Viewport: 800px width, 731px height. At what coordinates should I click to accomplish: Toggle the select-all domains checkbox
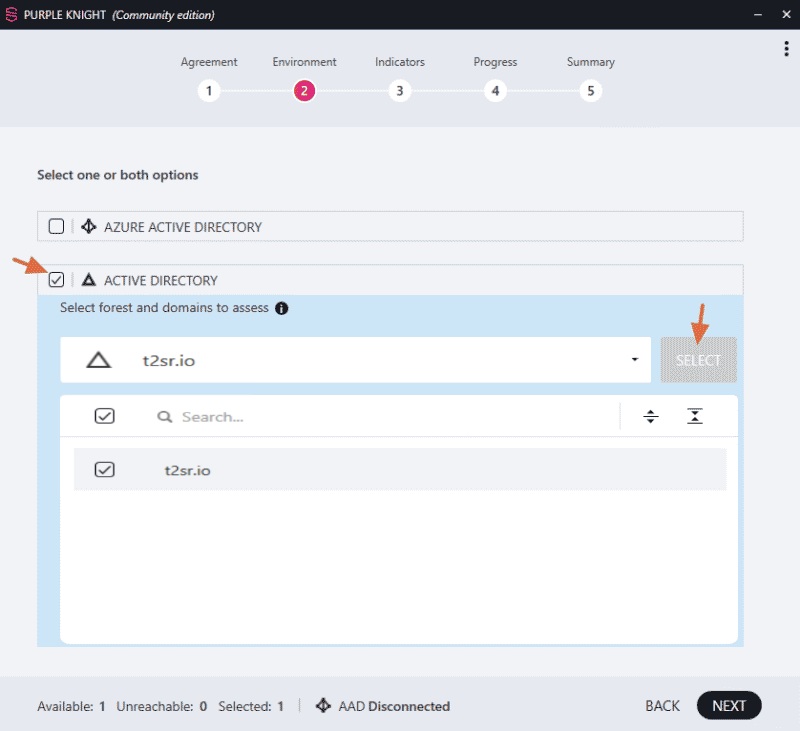click(105, 416)
